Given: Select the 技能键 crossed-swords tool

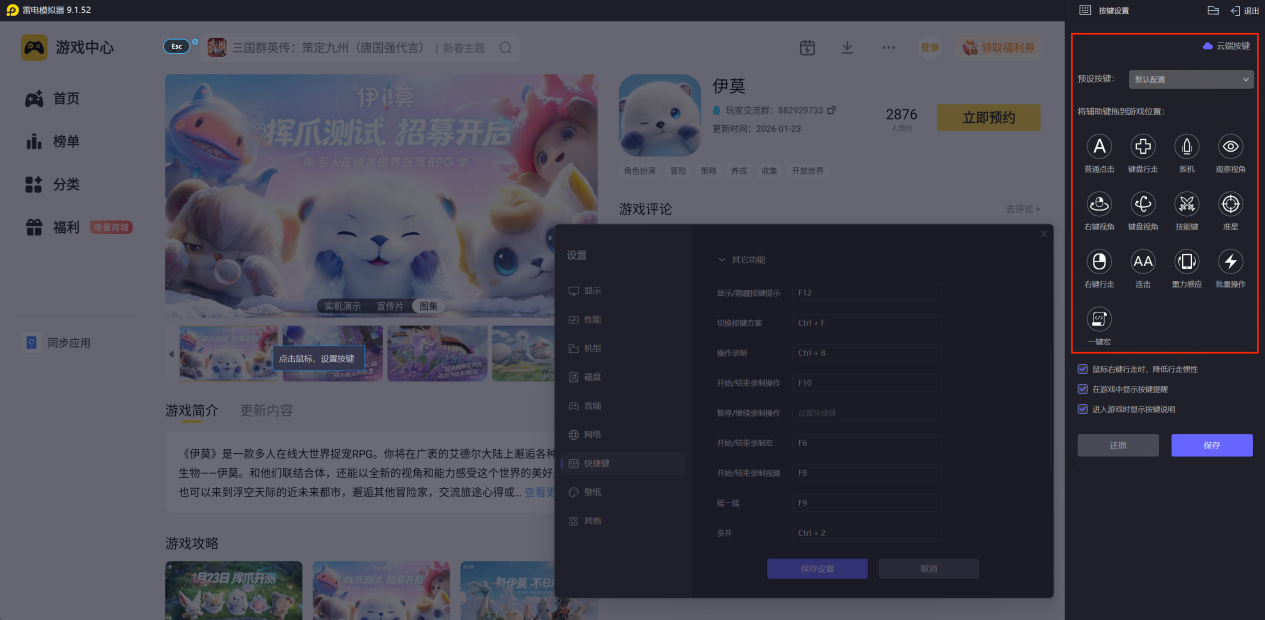Looking at the screenshot, I should 1187,204.
